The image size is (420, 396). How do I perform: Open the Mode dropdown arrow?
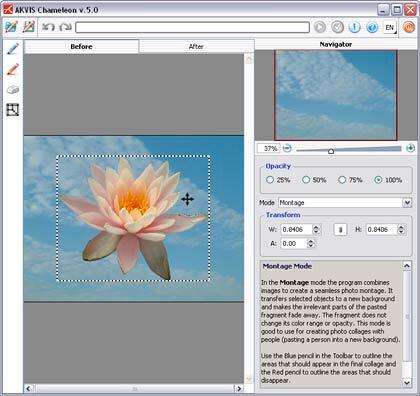pos(407,203)
